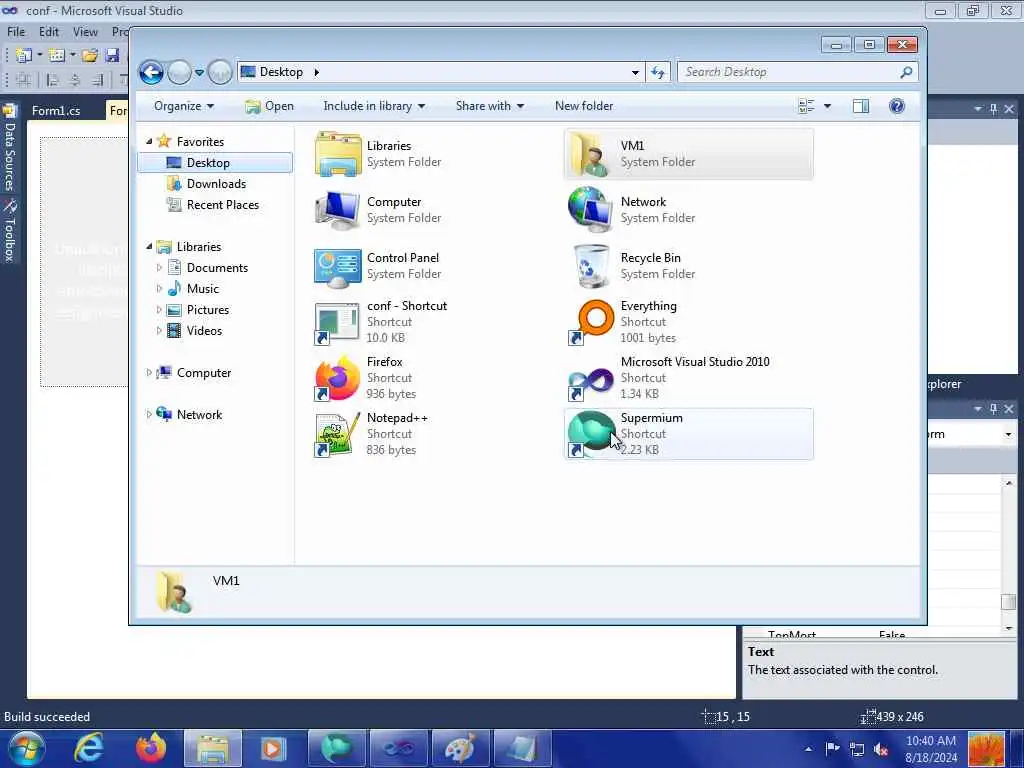1024x768 pixels.
Task: Select Recent Places in Favorites
Action: [222, 204]
